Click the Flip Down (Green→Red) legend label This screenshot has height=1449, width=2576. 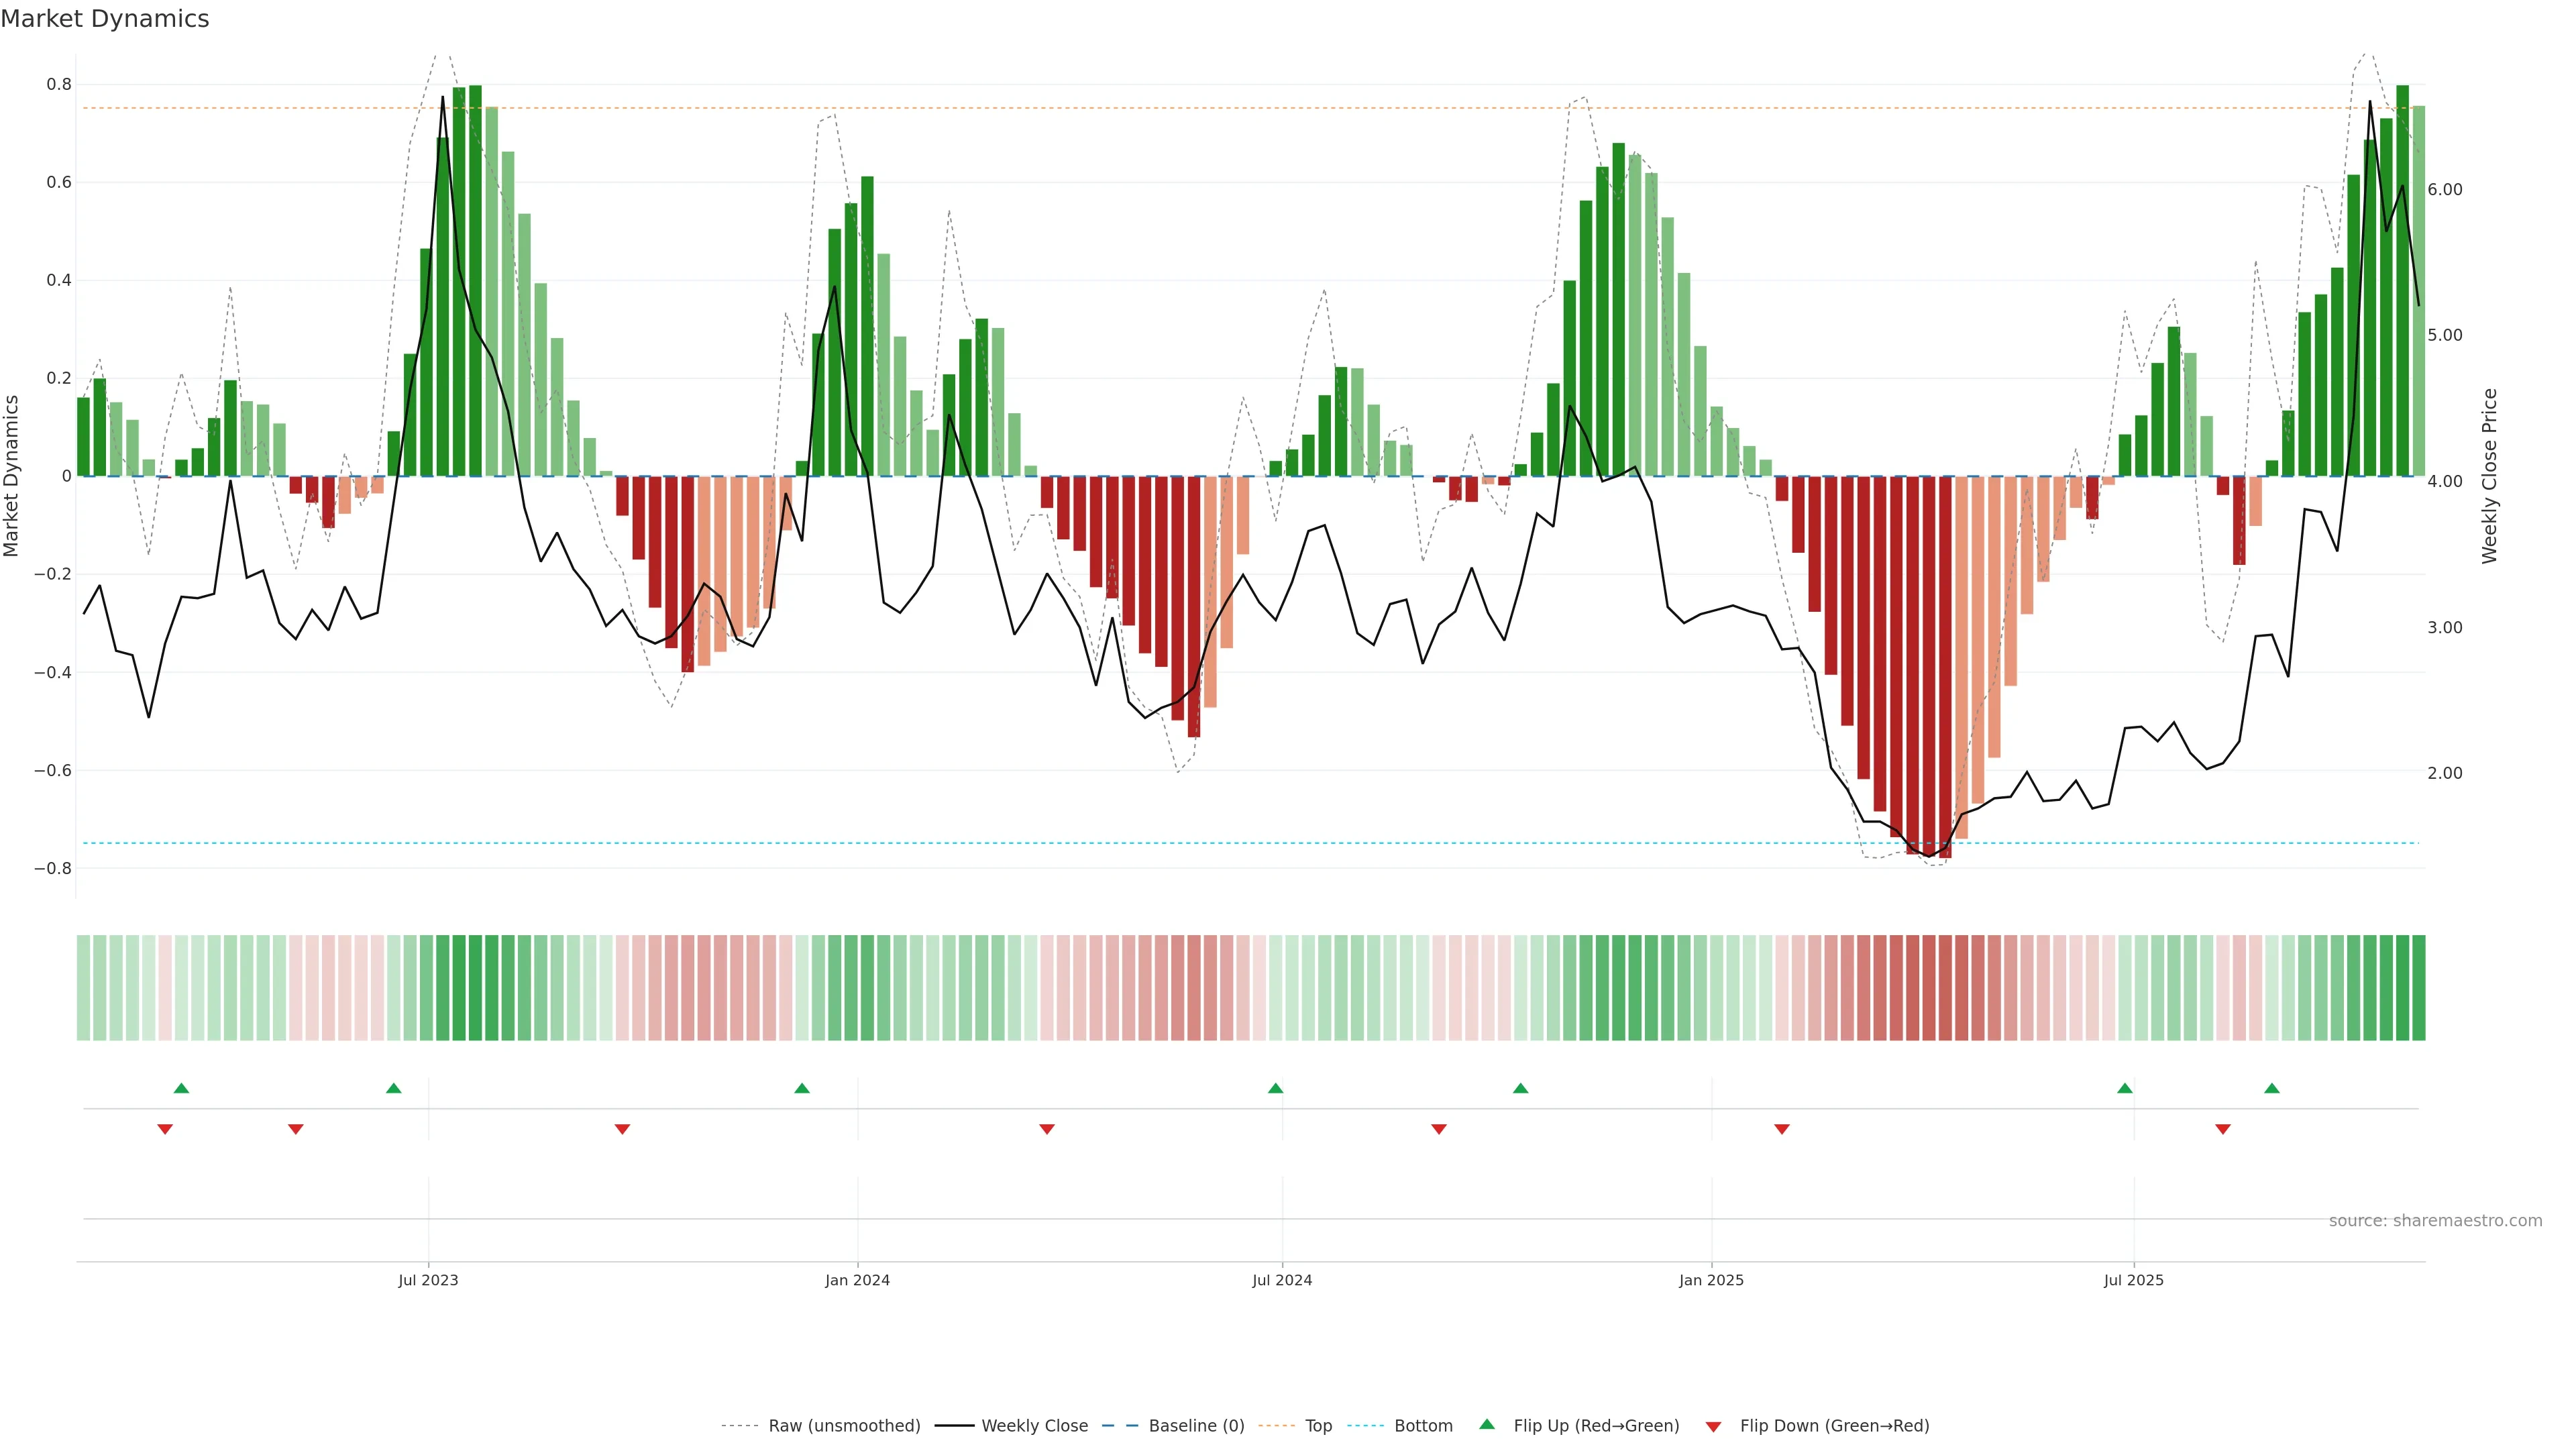click(x=1834, y=1426)
